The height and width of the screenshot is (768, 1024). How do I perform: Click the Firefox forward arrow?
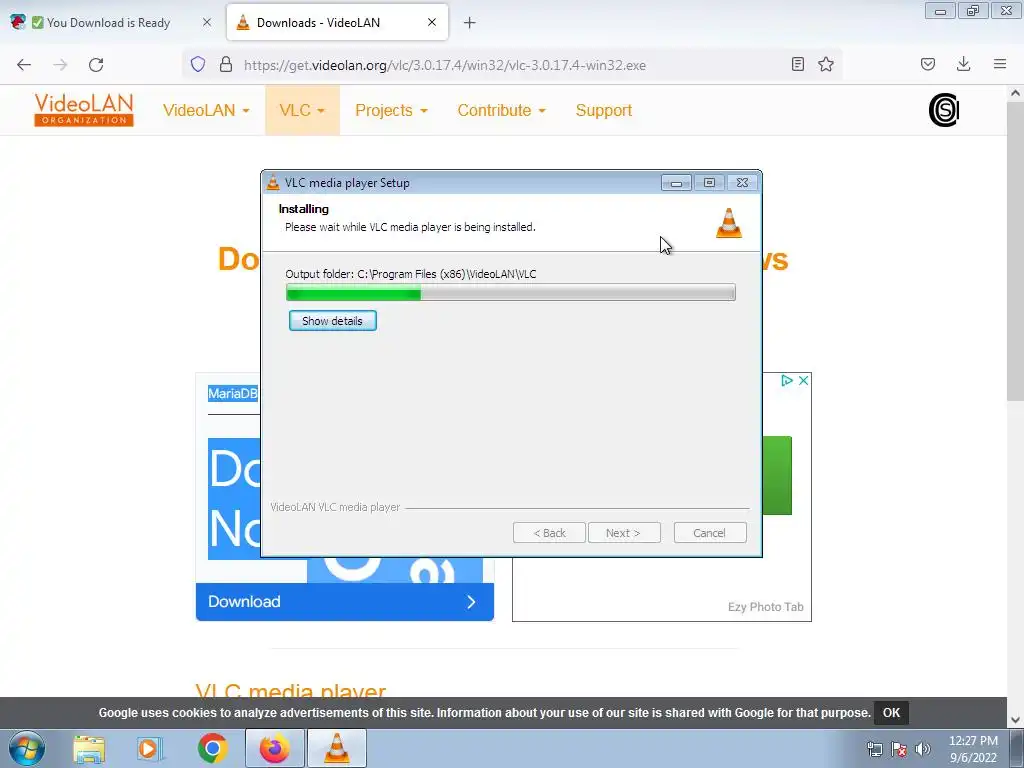click(60, 65)
